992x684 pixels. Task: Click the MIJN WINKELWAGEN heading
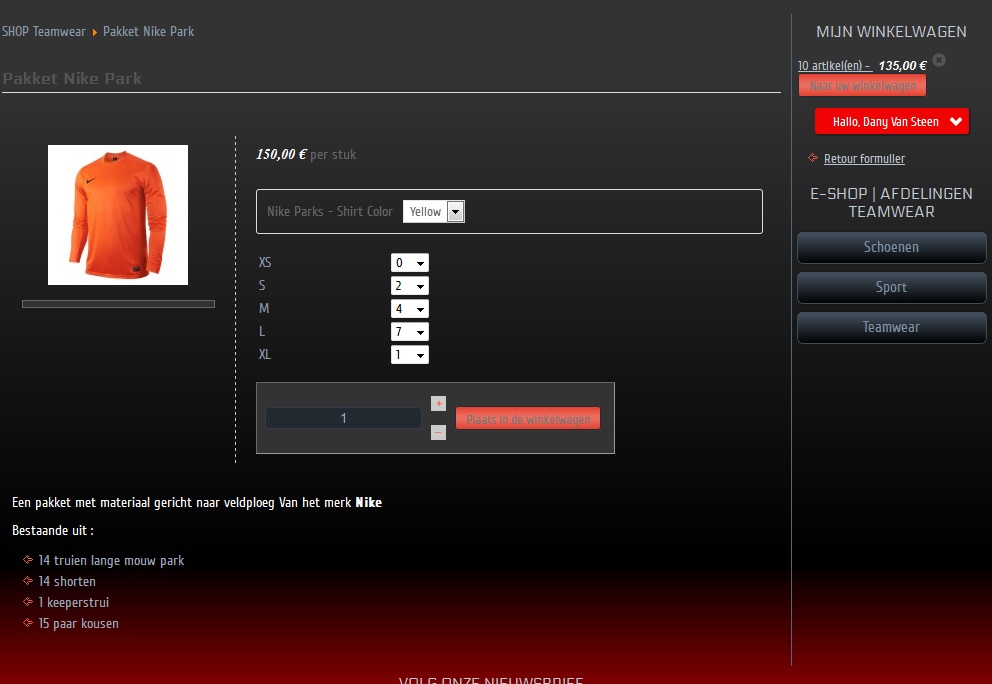891,32
